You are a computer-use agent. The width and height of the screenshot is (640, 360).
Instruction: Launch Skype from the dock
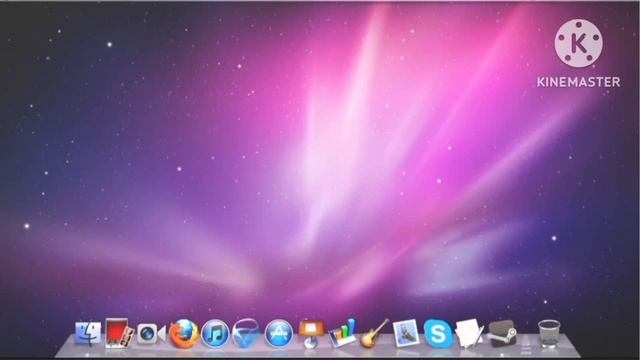click(438, 334)
